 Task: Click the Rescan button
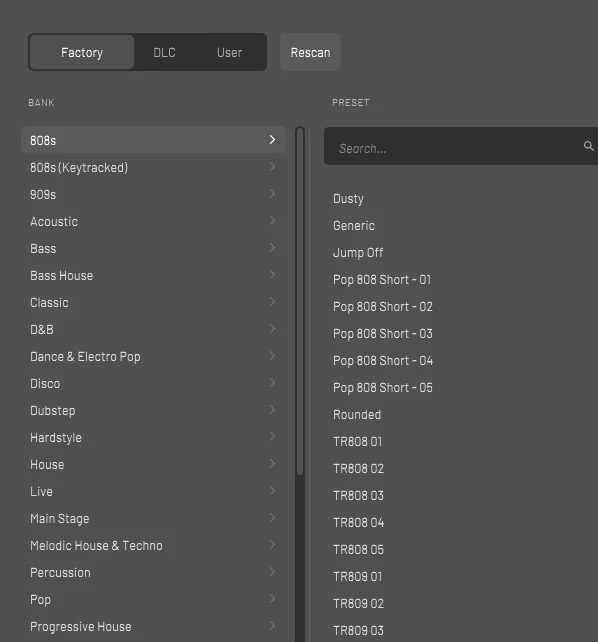click(310, 52)
